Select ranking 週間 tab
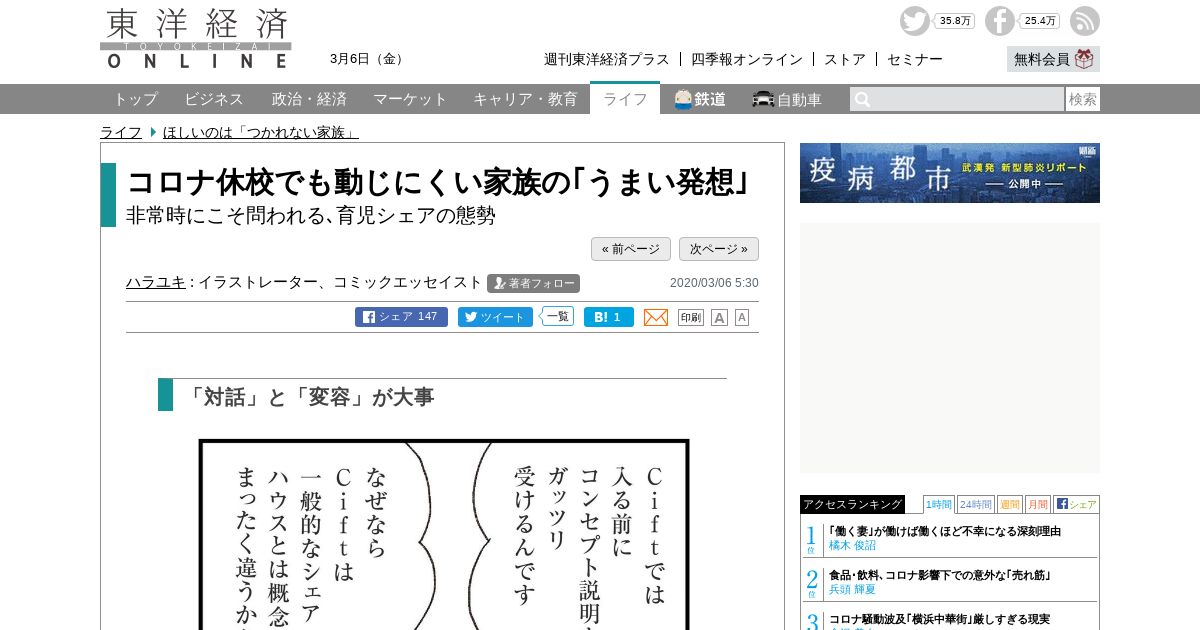1200x630 pixels. [x=1010, y=504]
